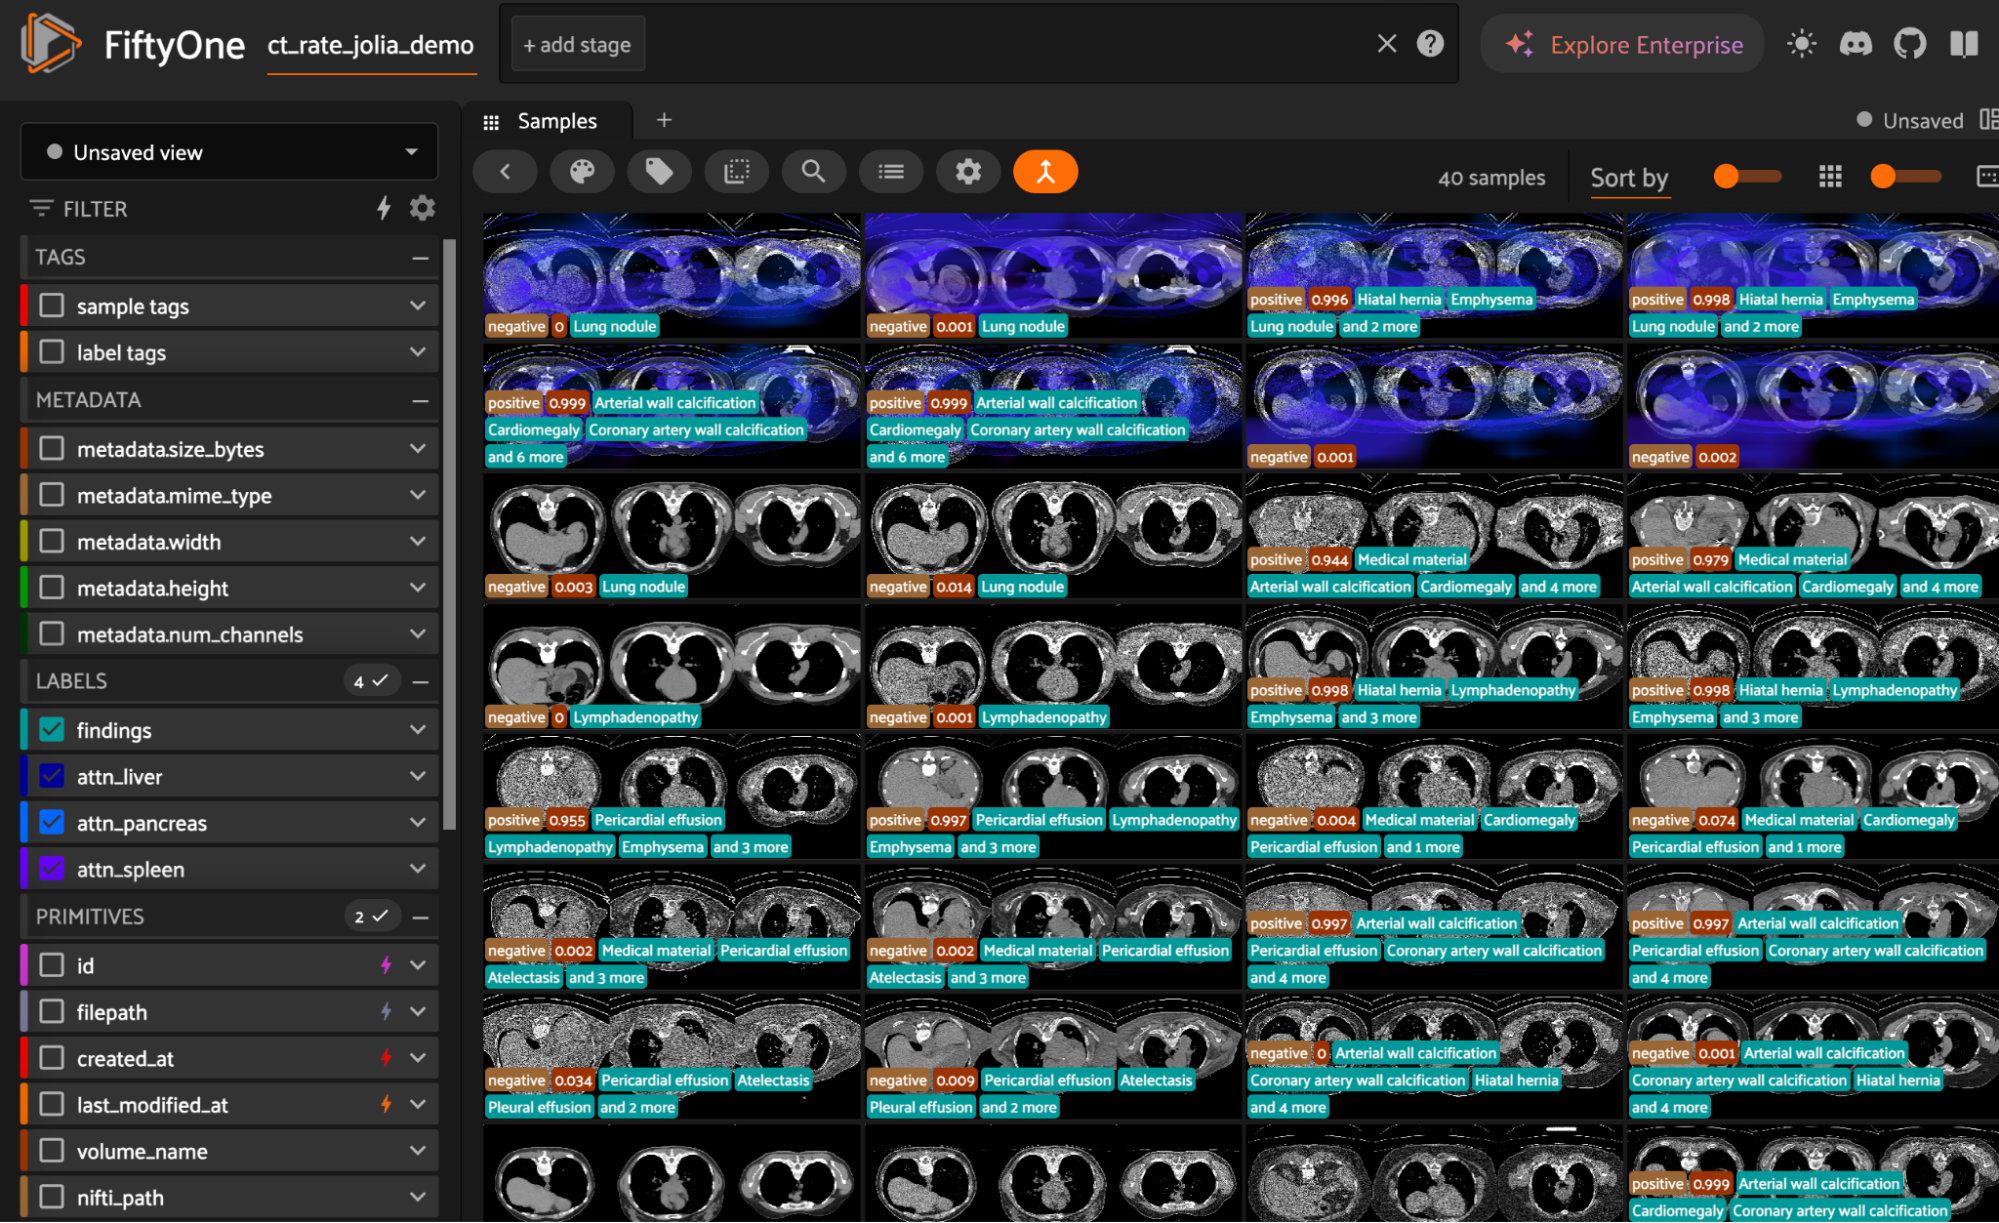This screenshot has width=1999, height=1223.
Task: Open sidebar settings gear beside FILTER
Action: coord(422,208)
